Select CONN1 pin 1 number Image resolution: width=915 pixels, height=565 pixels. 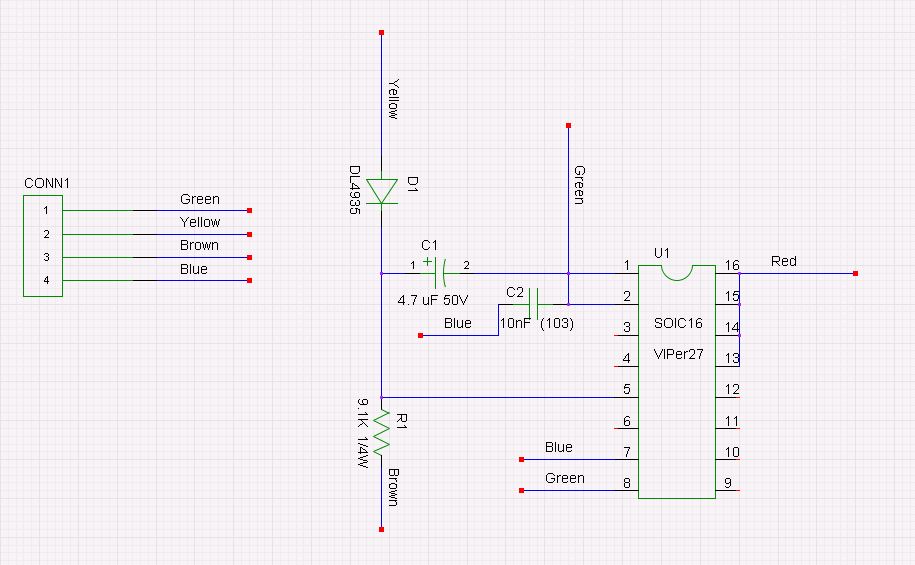point(46,210)
